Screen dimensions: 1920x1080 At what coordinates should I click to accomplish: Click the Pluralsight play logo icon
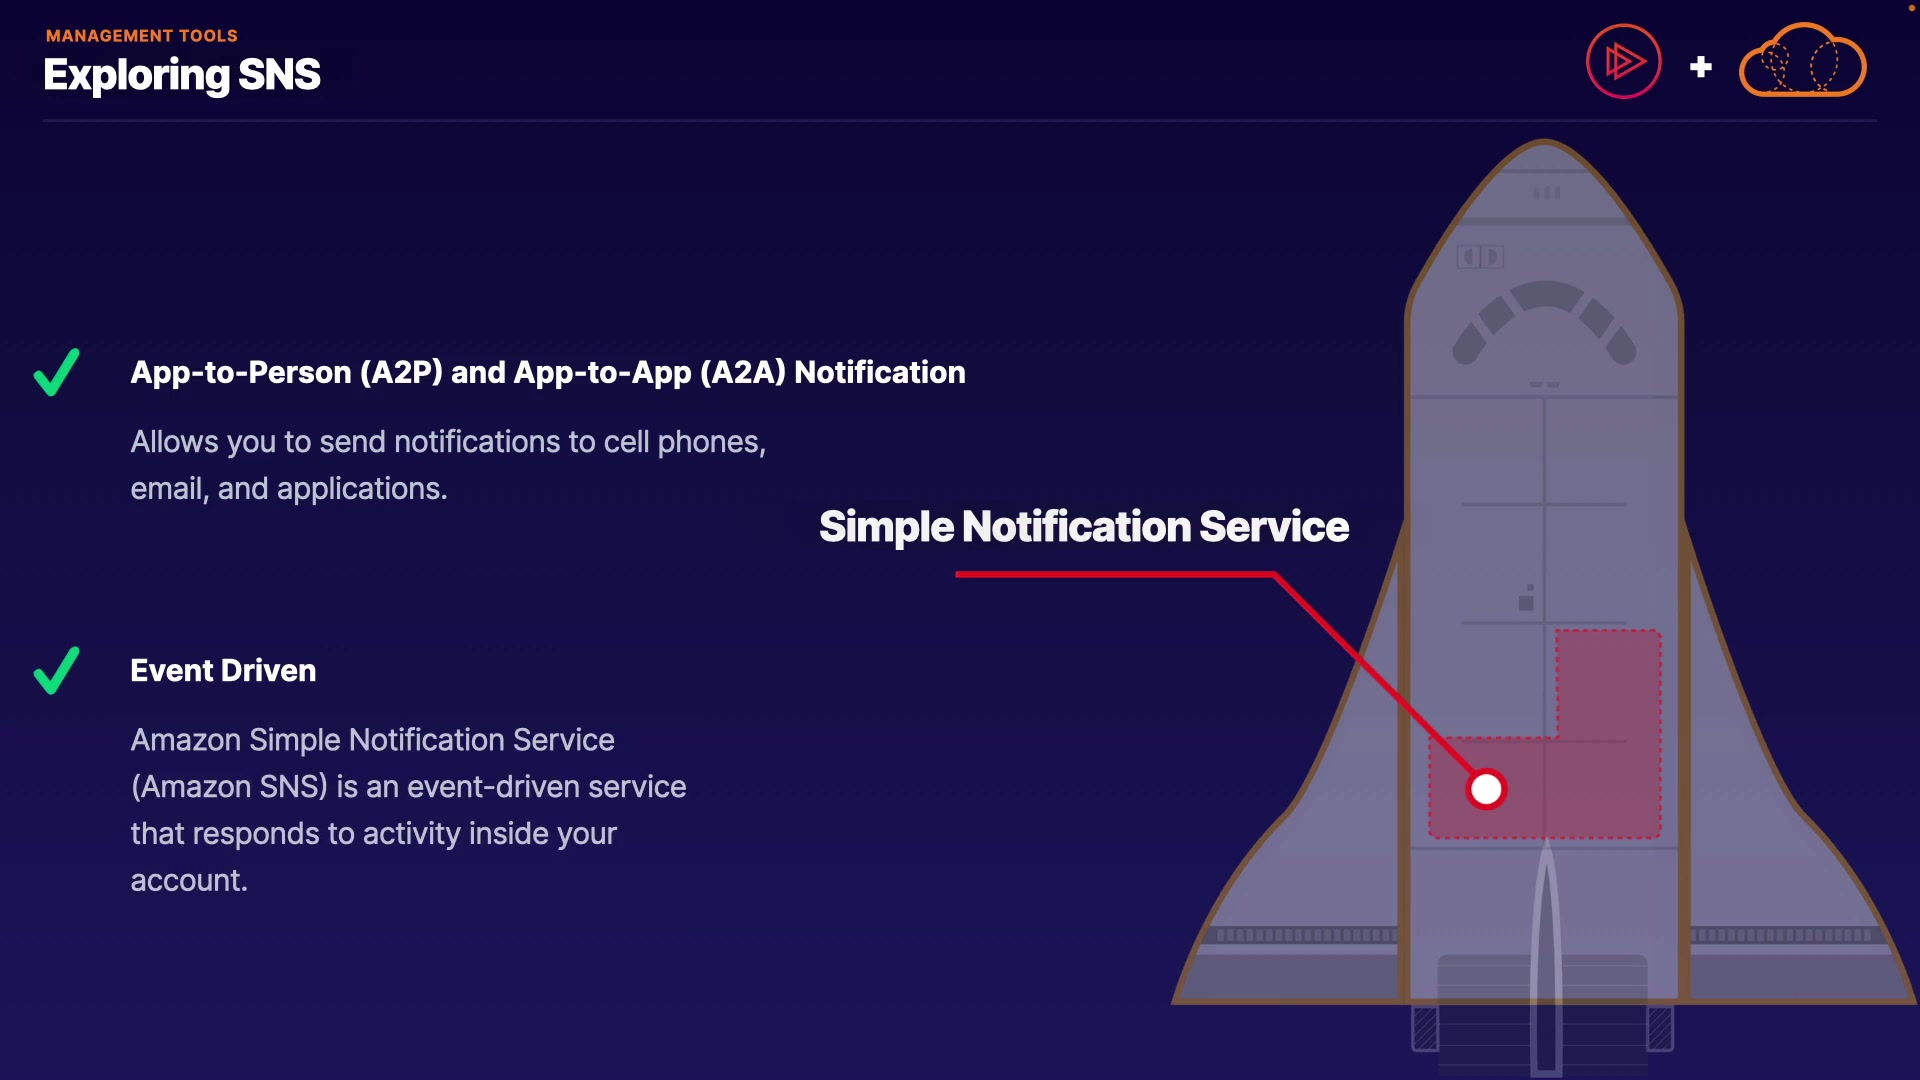tap(1624, 62)
